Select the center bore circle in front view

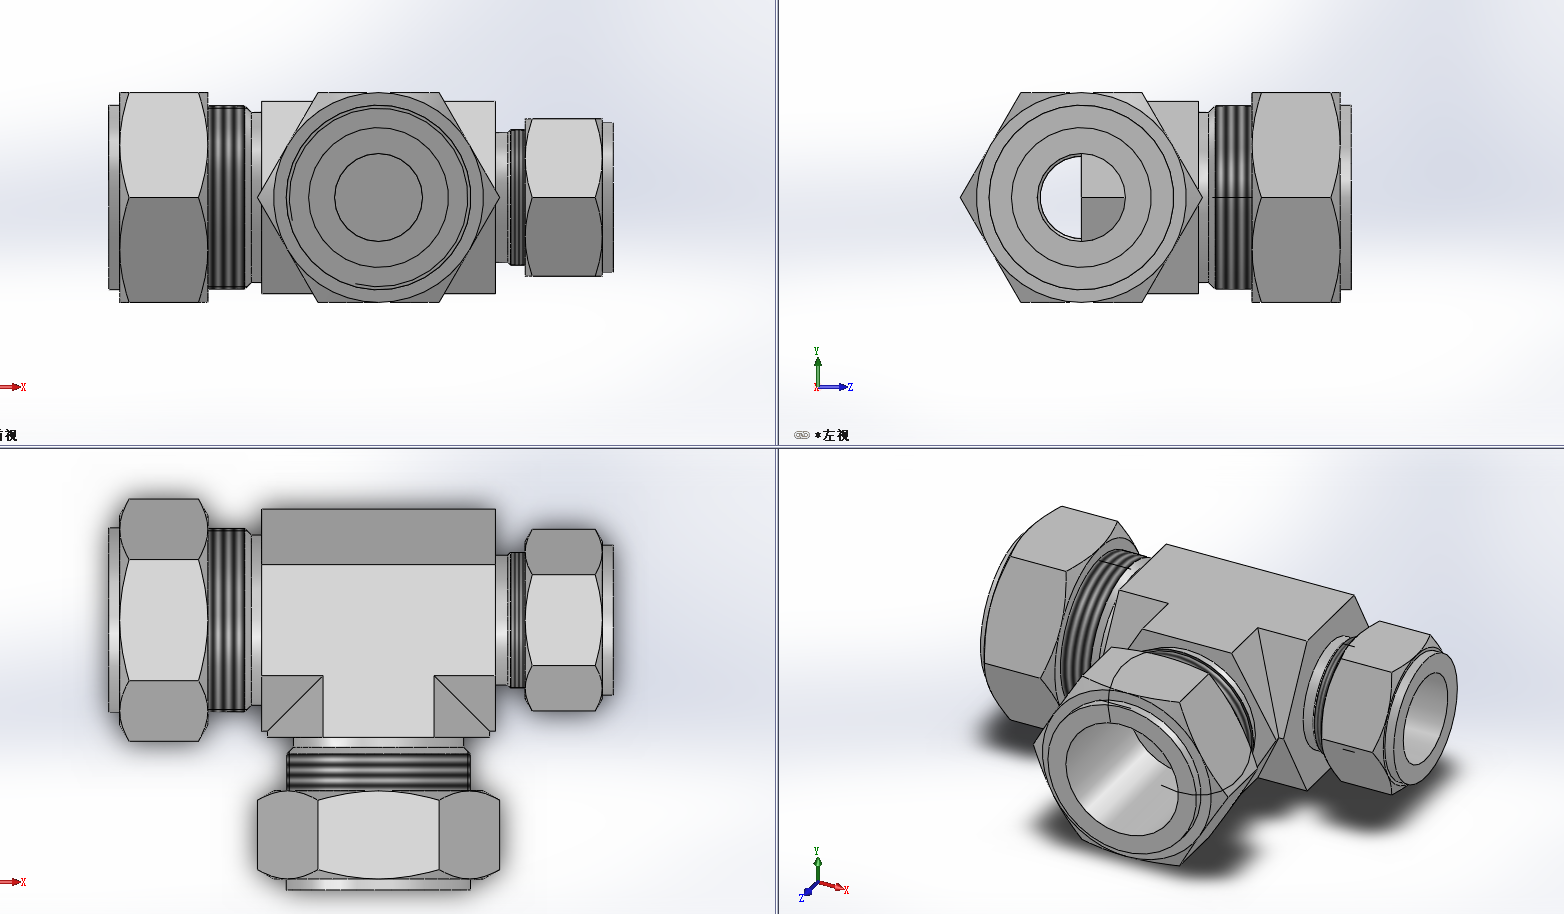[x=378, y=197]
